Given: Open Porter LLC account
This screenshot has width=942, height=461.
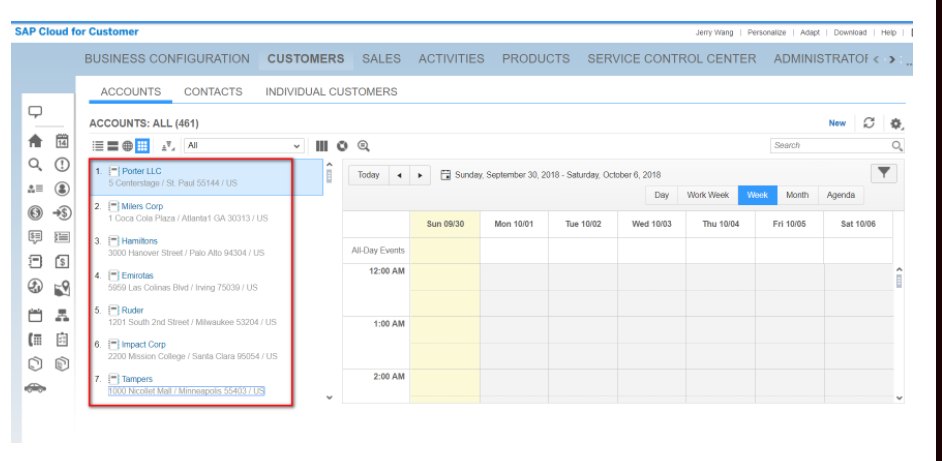Looking at the screenshot, I should pos(142,171).
